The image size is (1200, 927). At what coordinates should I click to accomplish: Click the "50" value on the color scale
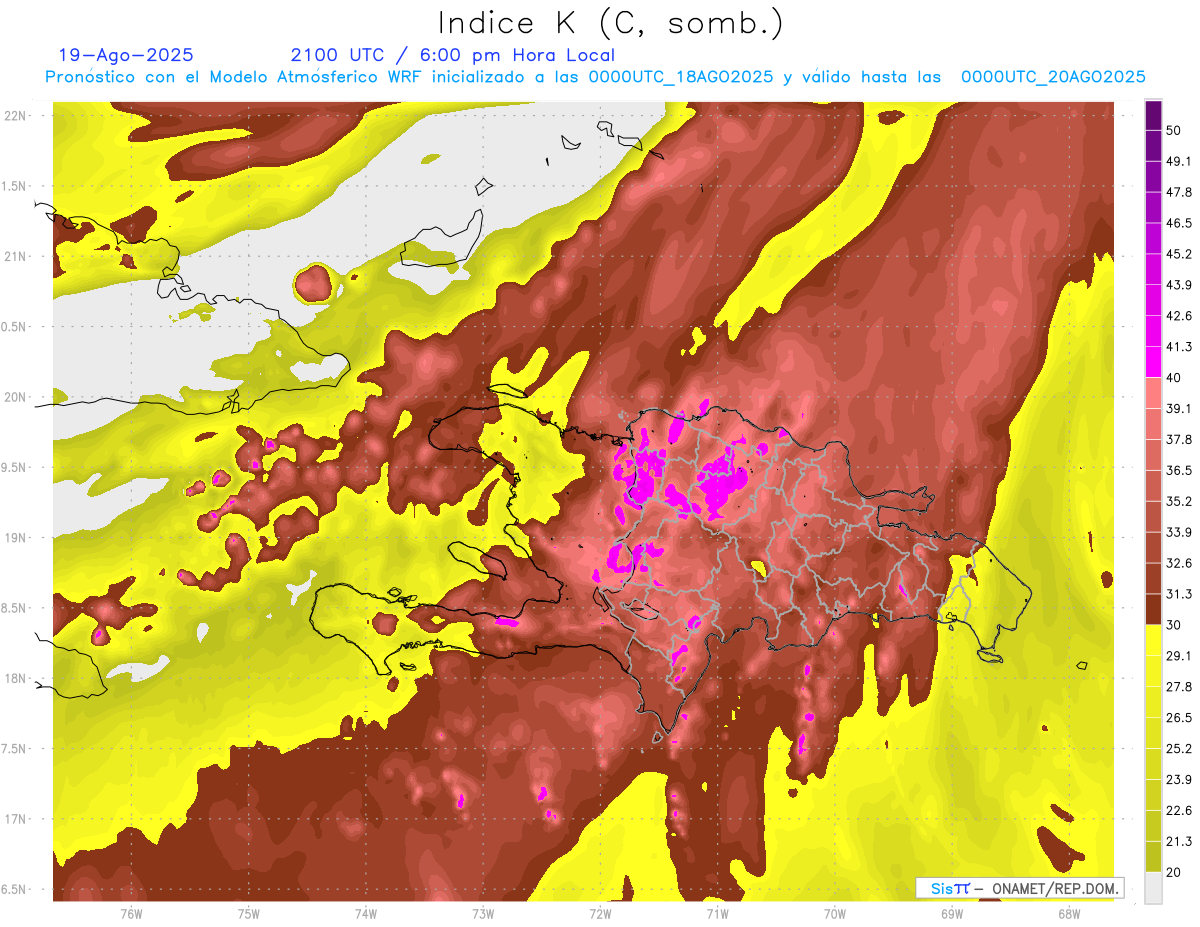click(1174, 130)
